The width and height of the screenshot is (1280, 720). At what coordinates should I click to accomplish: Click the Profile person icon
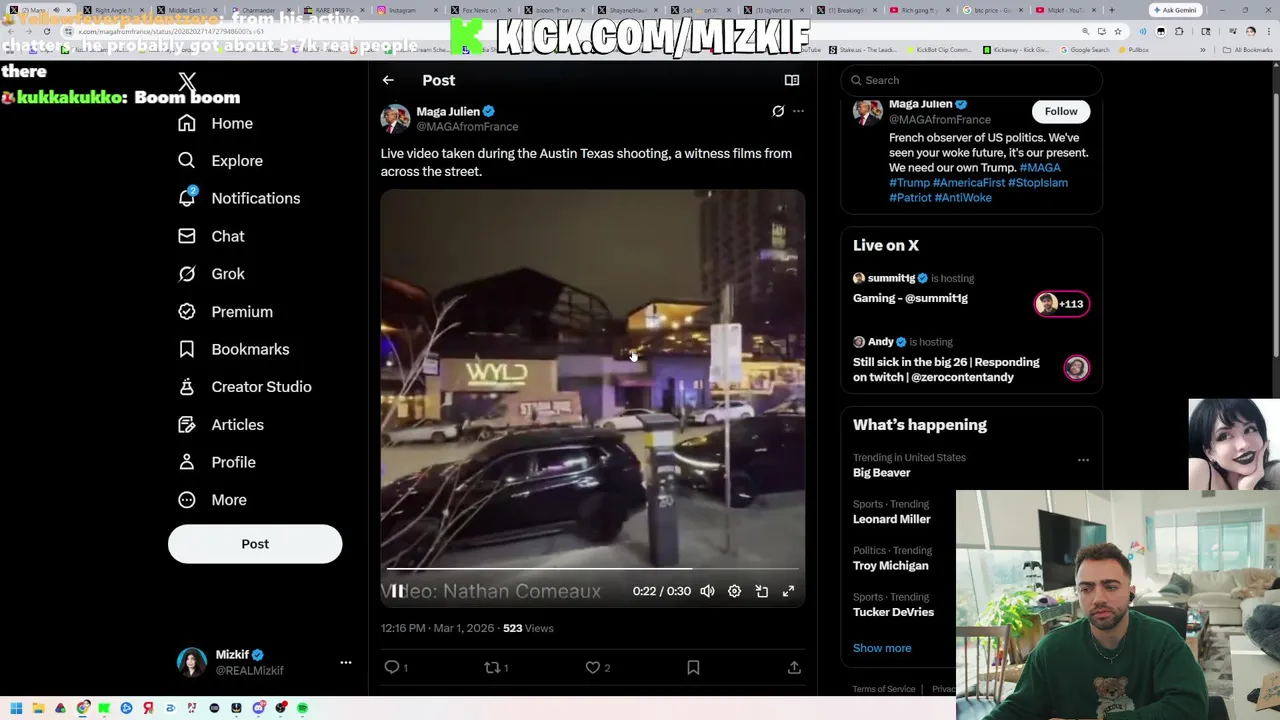point(186,462)
